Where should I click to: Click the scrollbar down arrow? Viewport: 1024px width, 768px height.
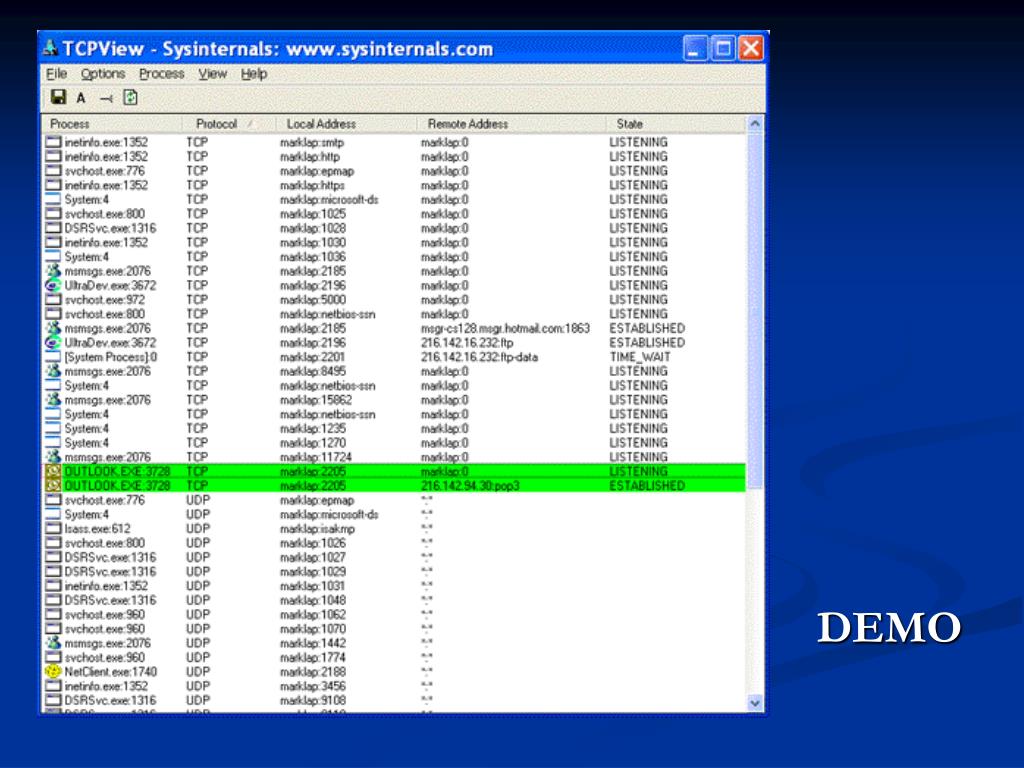755,703
